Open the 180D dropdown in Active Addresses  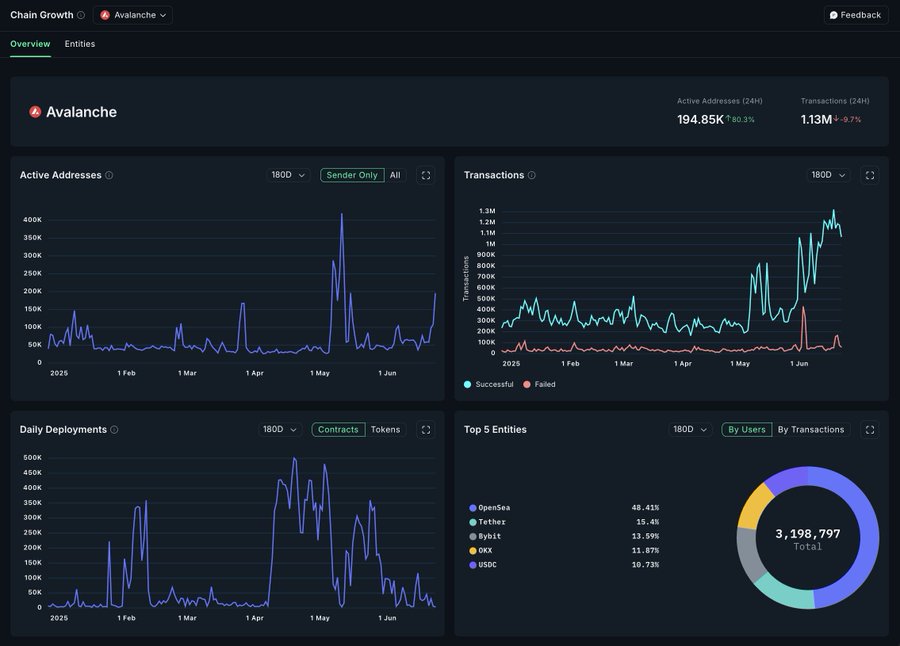[x=288, y=175]
